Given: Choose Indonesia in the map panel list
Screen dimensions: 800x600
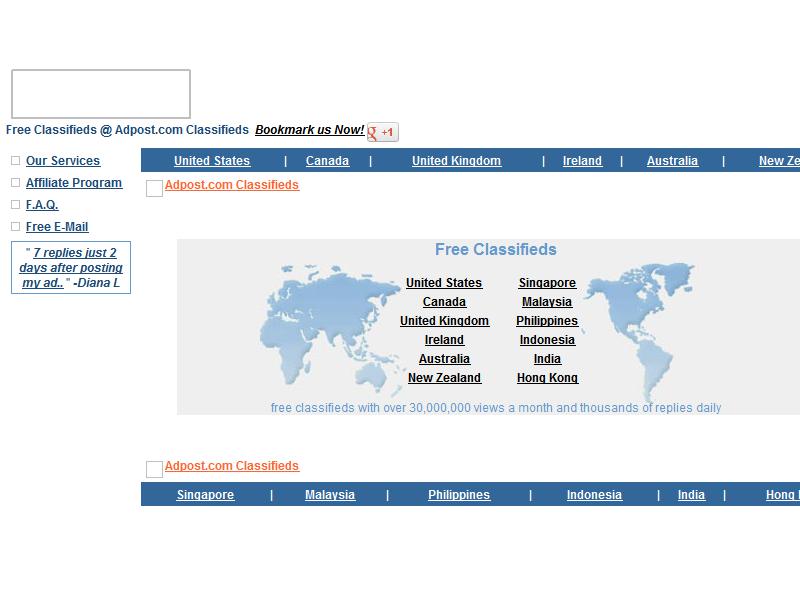Looking at the screenshot, I should [547, 340].
